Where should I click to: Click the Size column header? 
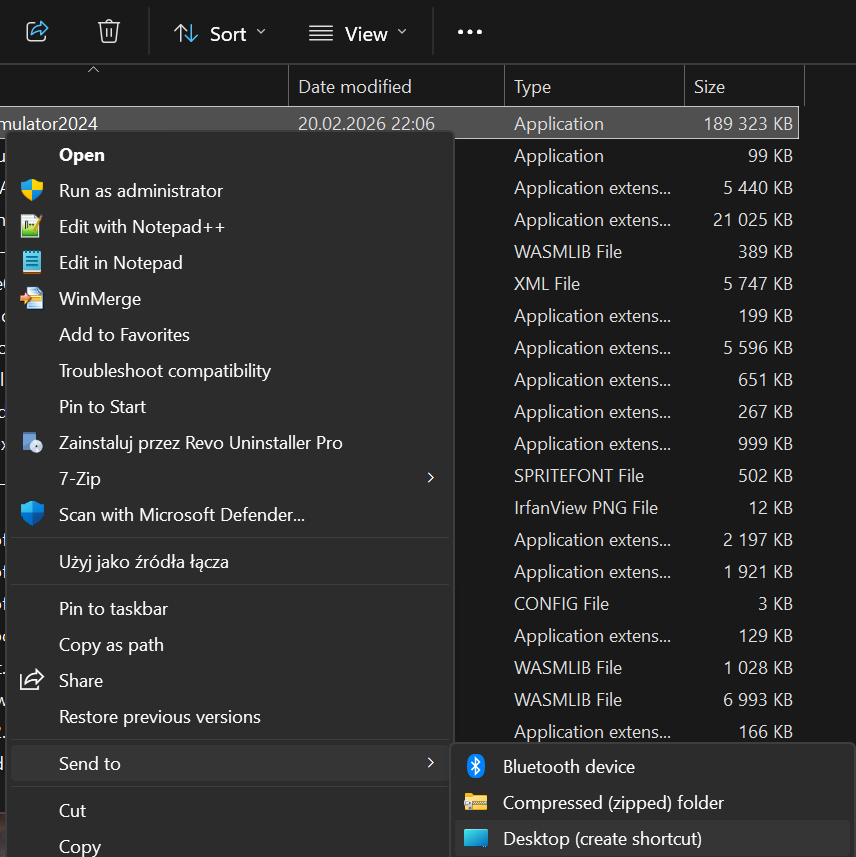tap(710, 87)
